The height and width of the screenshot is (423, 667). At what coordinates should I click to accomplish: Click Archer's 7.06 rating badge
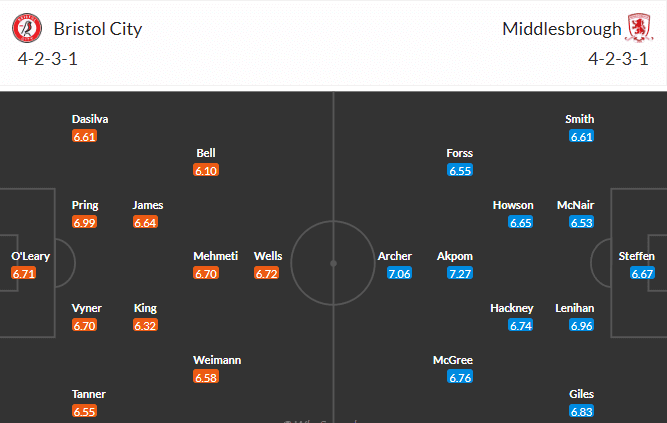(400, 274)
